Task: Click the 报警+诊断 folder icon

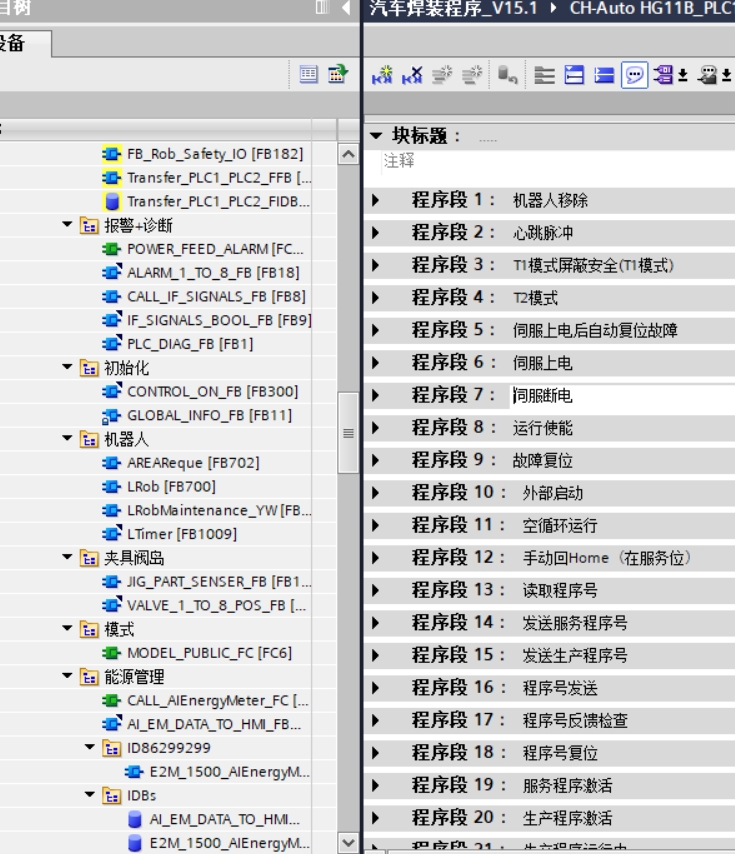Action: point(89,225)
